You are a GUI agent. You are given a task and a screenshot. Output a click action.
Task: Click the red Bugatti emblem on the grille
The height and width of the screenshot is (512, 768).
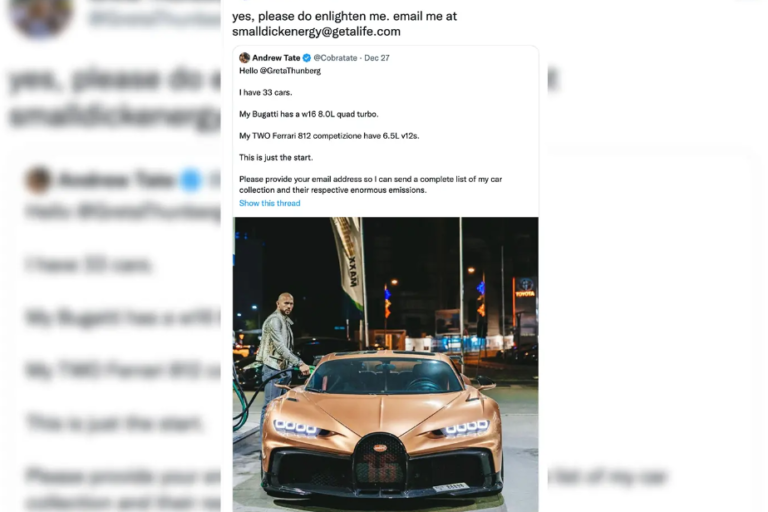(x=380, y=447)
